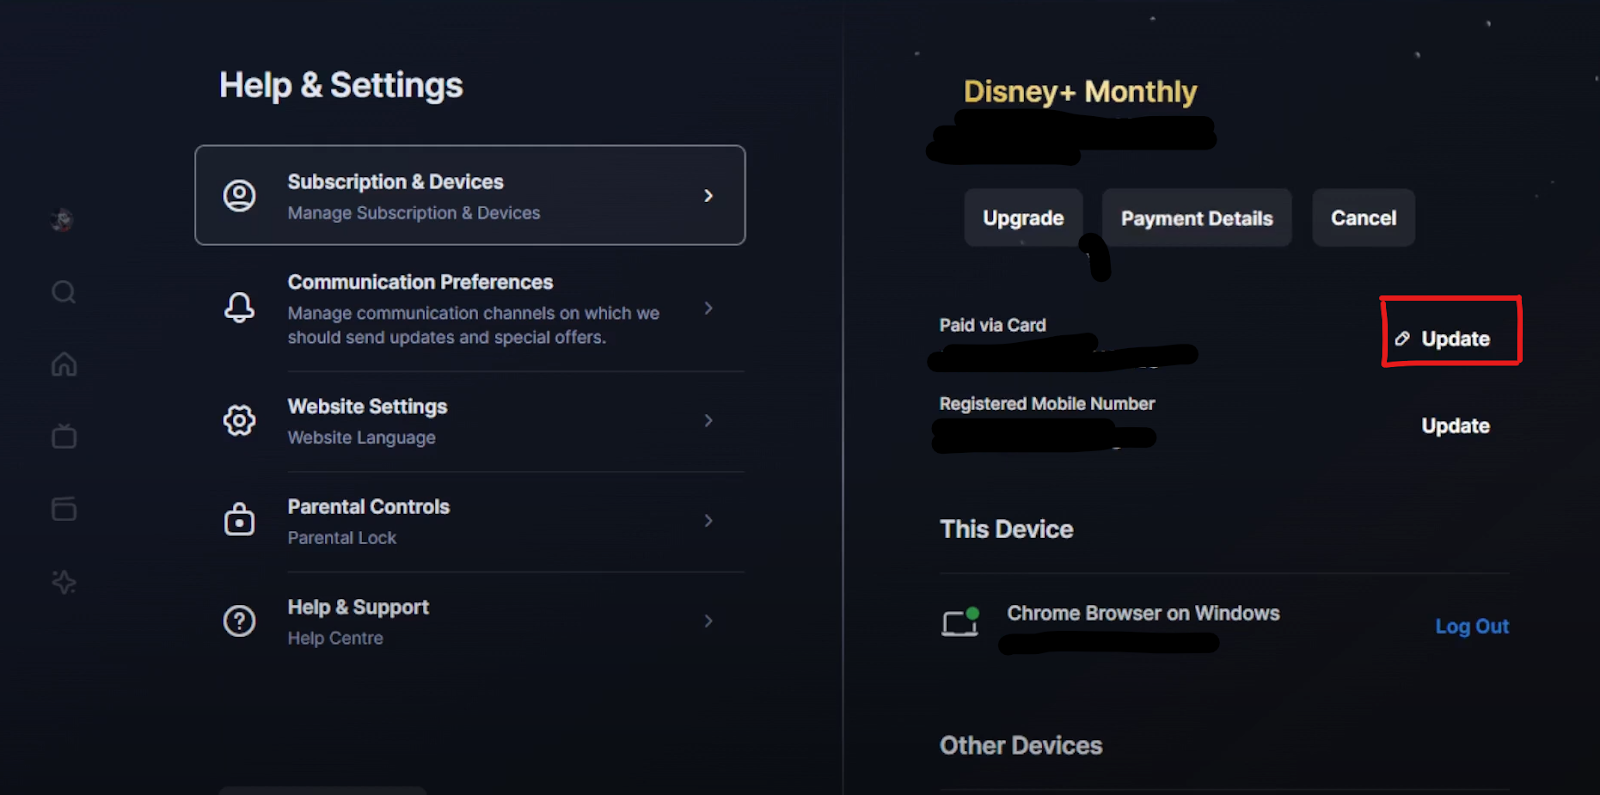Open Search from the sidebar
Image resolution: width=1600 pixels, height=795 pixels.
[64, 292]
